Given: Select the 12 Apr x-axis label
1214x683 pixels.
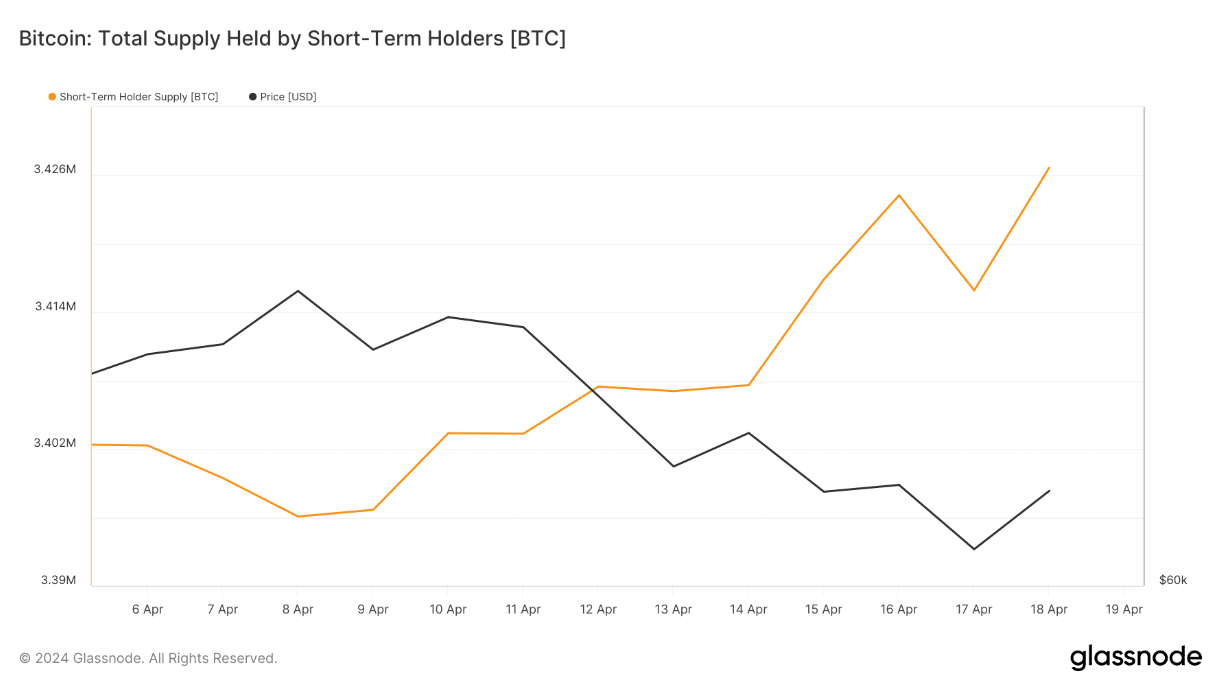Looking at the screenshot, I should (x=598, y=609).
